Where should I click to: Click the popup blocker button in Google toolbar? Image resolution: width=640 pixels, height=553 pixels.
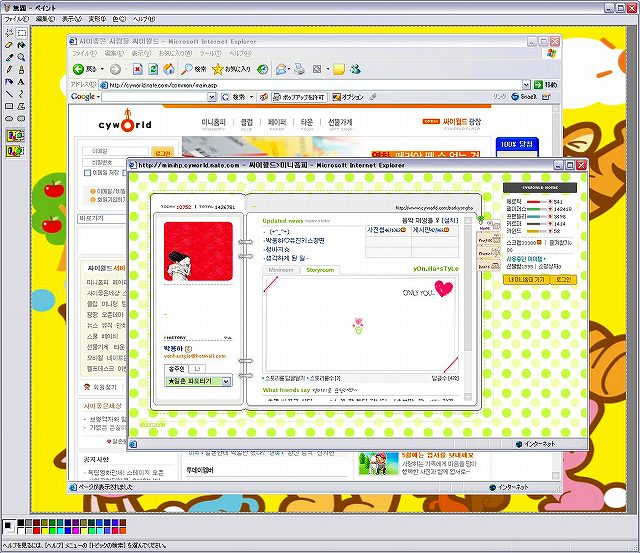tap(299, 97)
